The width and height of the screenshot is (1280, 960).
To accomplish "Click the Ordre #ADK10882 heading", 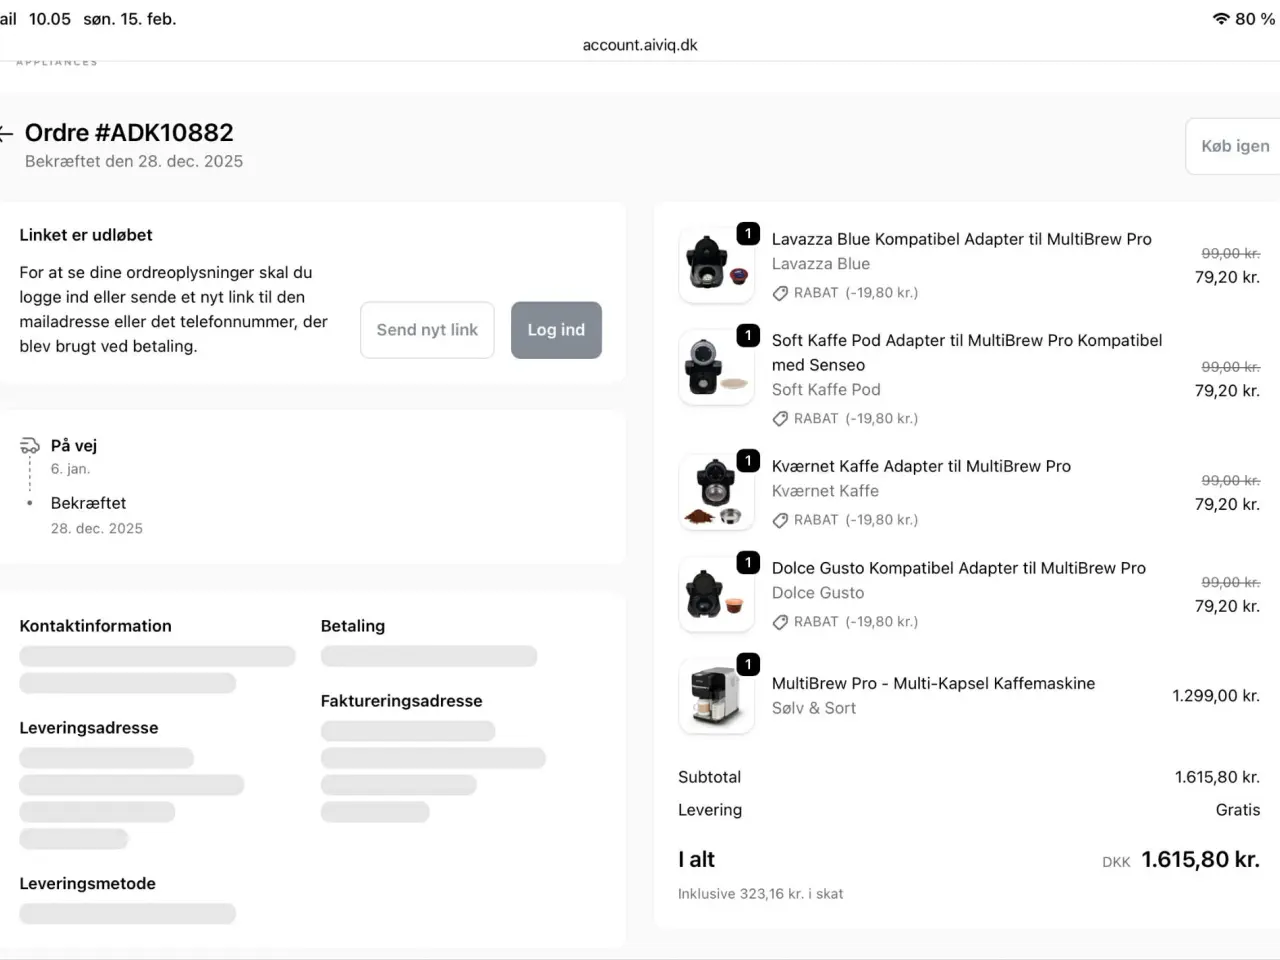I will click(x=129, y=133).
